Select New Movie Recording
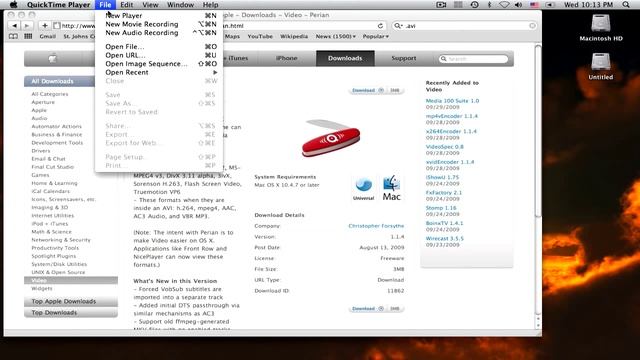Screen dimensions: 640x360 click(159, 24)
